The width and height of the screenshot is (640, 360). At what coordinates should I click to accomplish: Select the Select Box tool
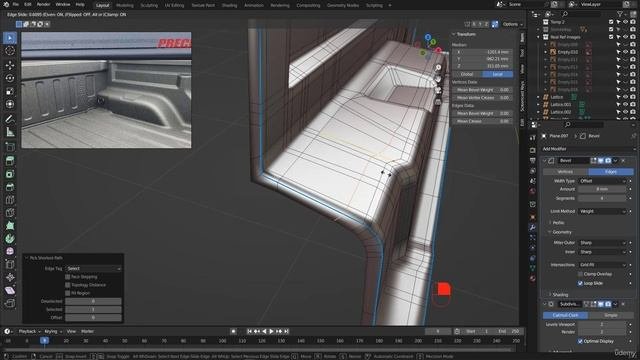click(10, 38)
